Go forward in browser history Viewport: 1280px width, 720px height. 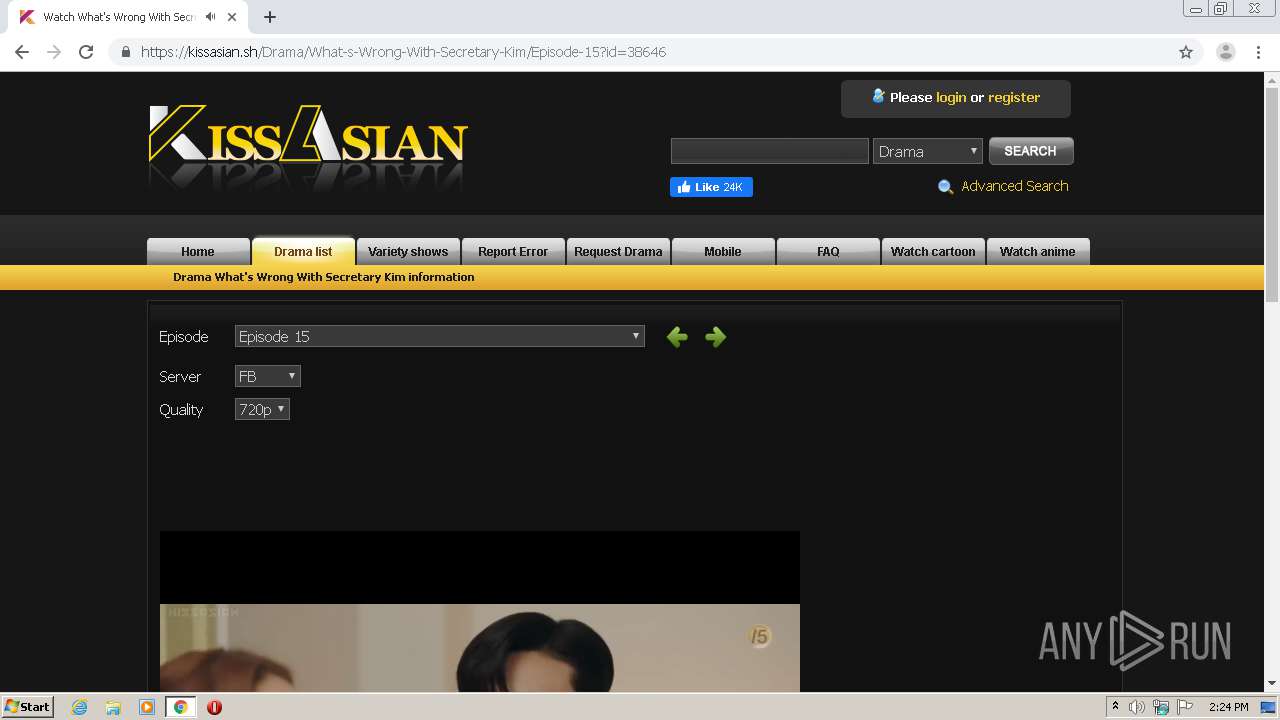tap(54, 52)
